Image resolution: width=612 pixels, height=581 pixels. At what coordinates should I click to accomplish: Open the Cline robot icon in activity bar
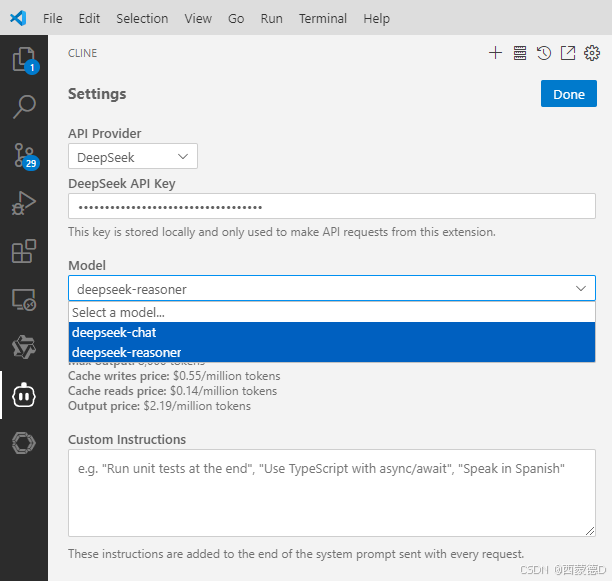click(24, 395)
